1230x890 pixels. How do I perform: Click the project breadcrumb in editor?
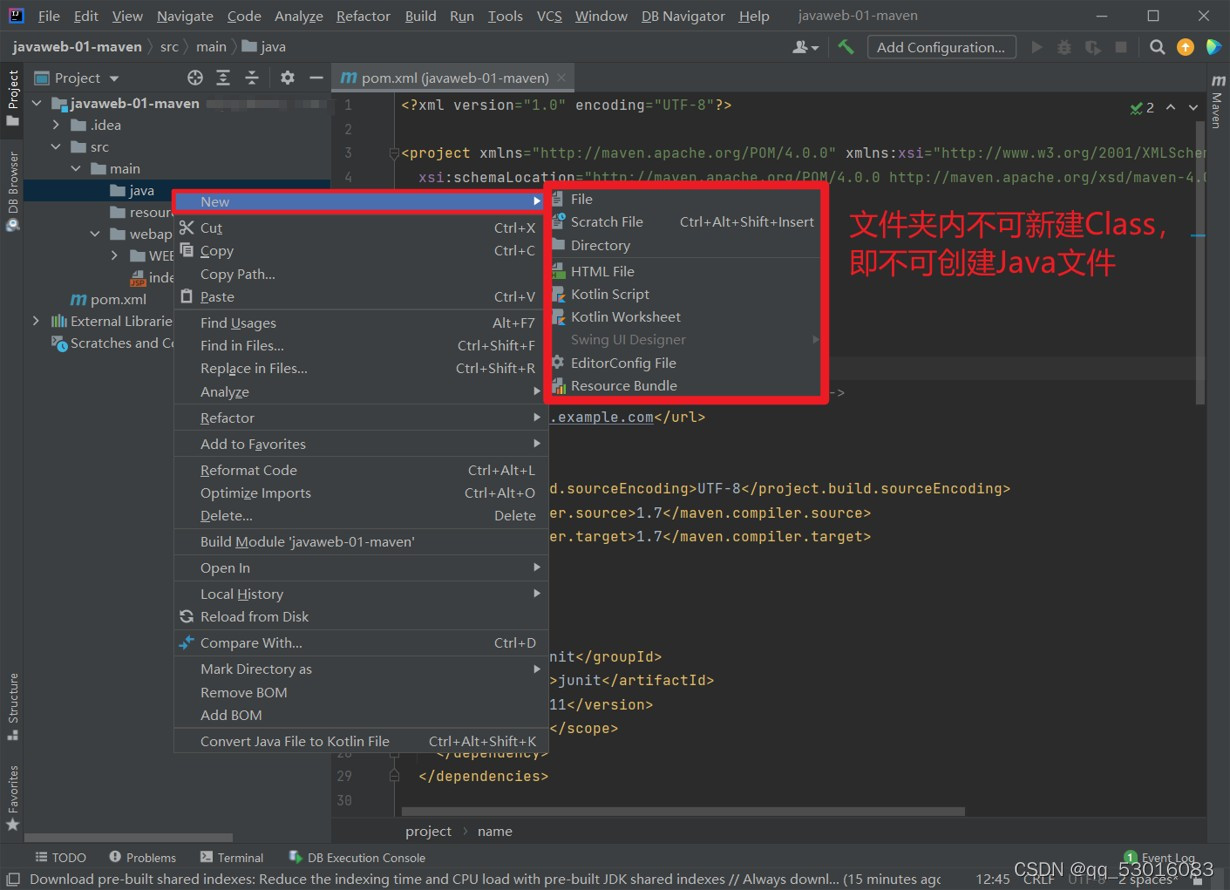click(428, 831)
